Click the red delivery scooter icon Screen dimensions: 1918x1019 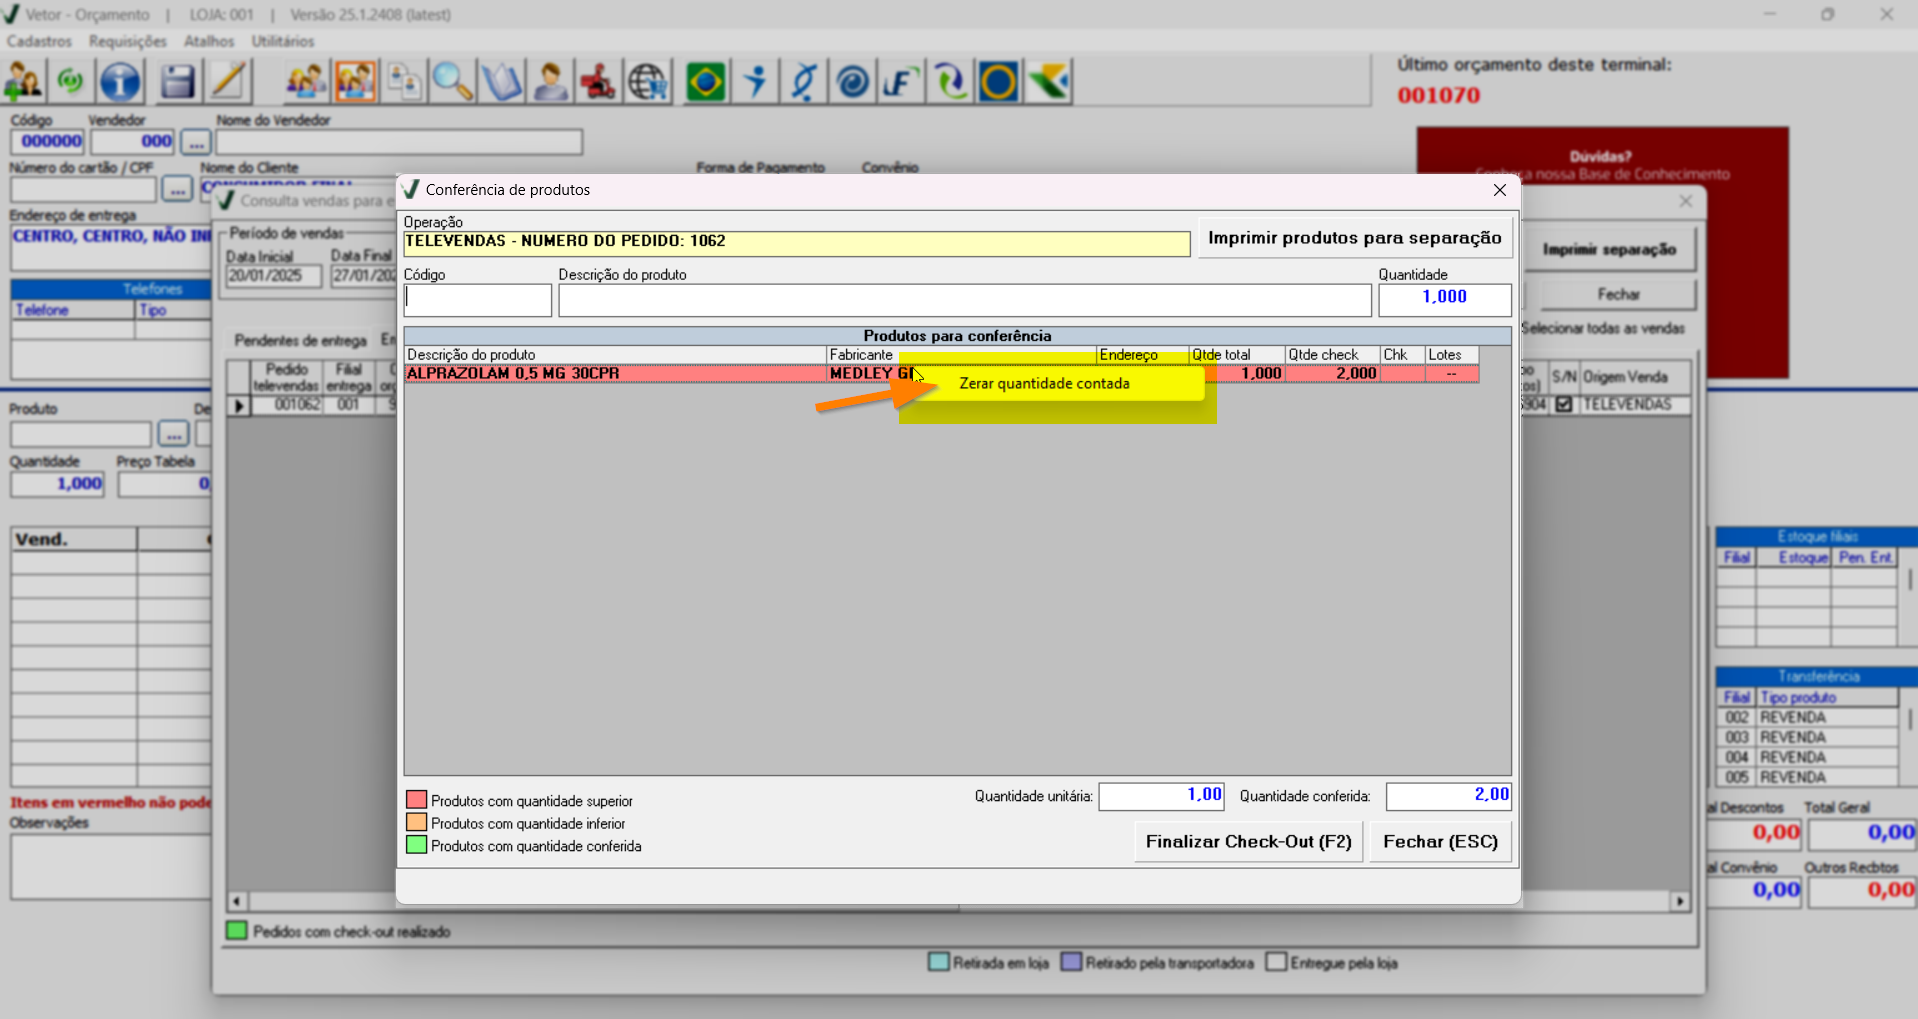[x=599, y=81]
